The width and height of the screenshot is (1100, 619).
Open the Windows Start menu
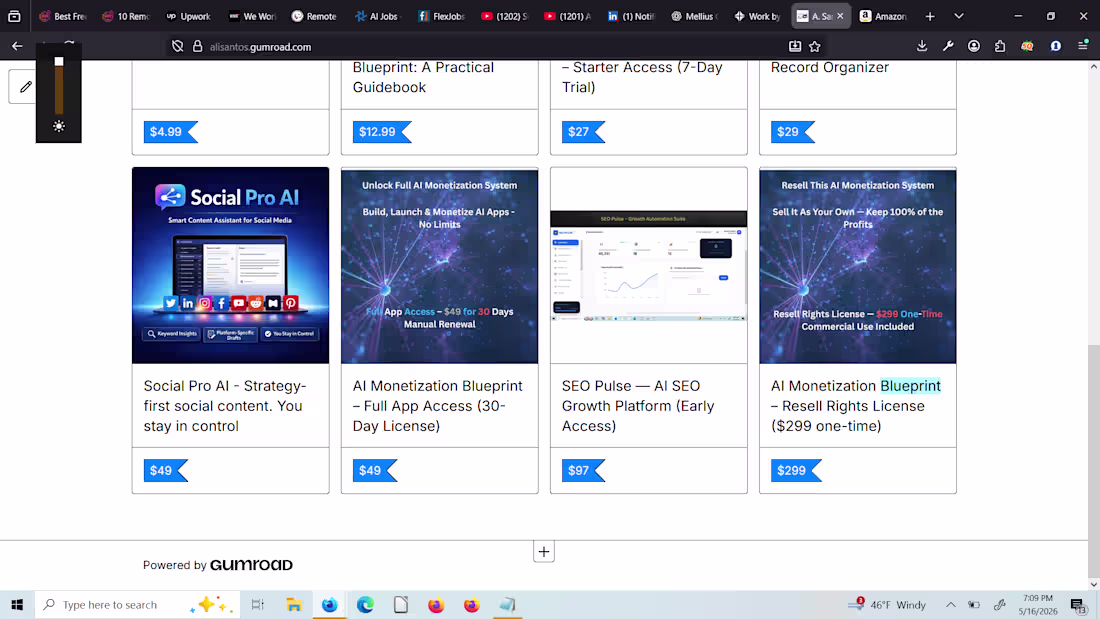click(x=17, y=604)
